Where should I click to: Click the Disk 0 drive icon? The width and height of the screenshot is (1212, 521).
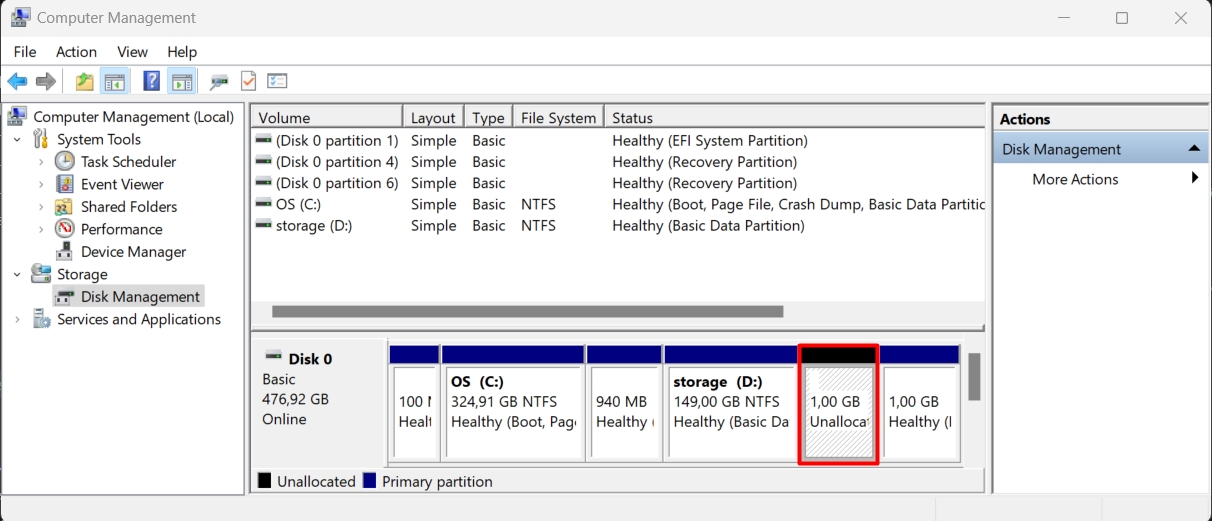pos(273,357)
